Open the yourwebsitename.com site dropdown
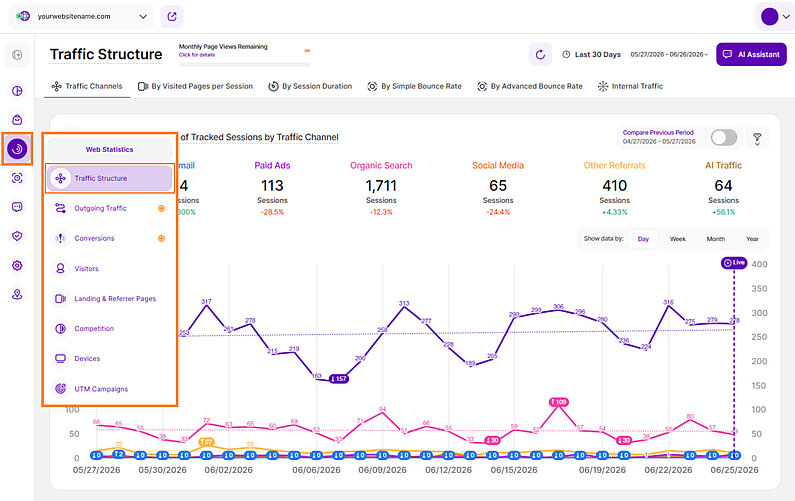This screenshot has width=795, height=501. tap(82, 16)
